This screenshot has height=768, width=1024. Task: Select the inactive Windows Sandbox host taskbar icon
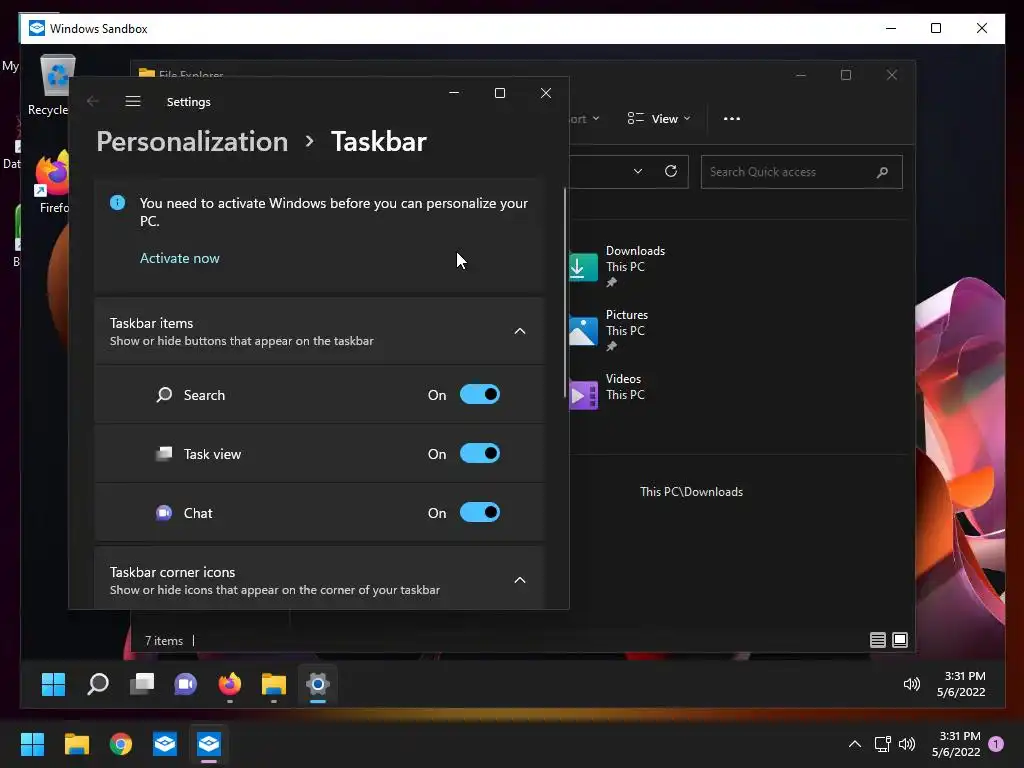(x=165, y=744)
